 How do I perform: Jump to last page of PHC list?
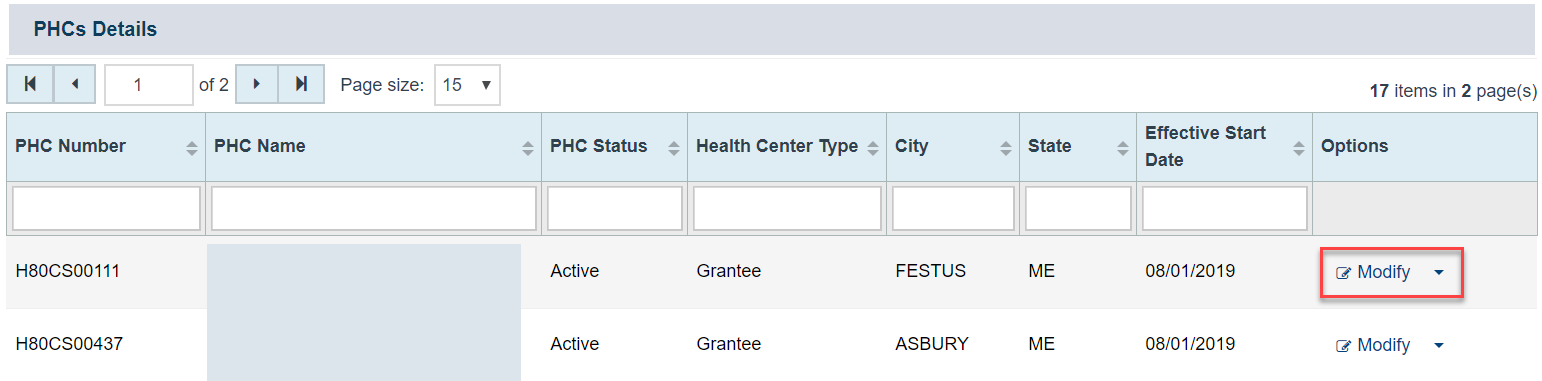tap(301, 85)
